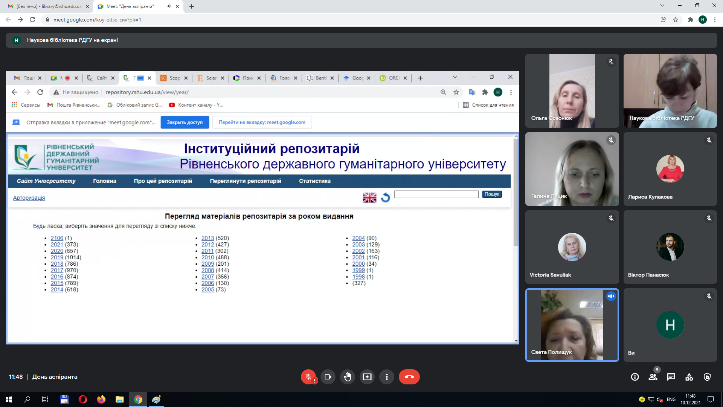The width and height of the screenshot is (723, 407).
Task: Select the Света Полищук video tile
Action: pos(572,325)
